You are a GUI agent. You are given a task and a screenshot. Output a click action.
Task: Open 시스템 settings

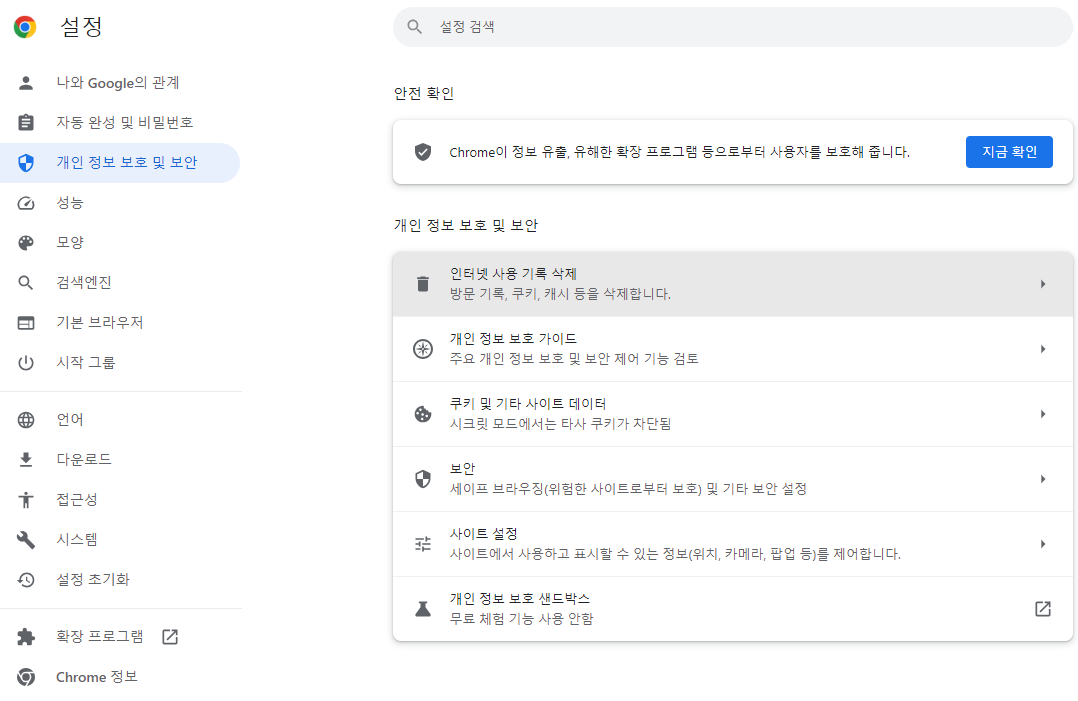point(120,539)
